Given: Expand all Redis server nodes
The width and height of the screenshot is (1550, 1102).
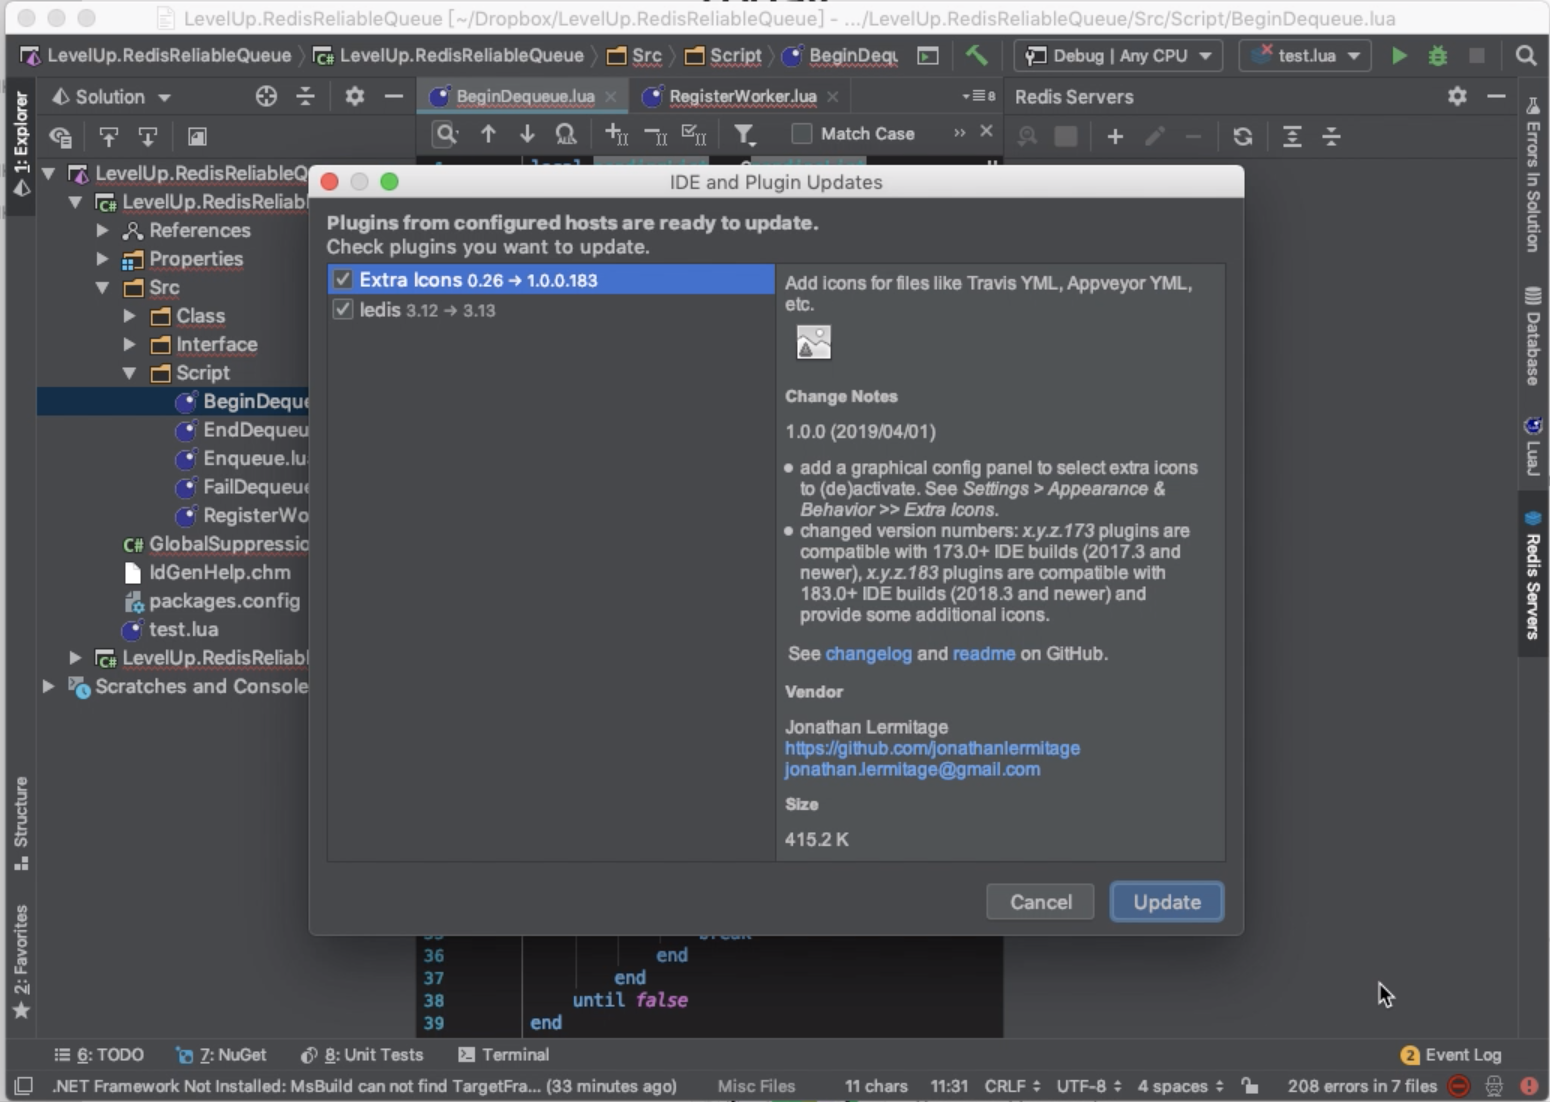Looking at the screenshot, I should (x=1292, y=136).
